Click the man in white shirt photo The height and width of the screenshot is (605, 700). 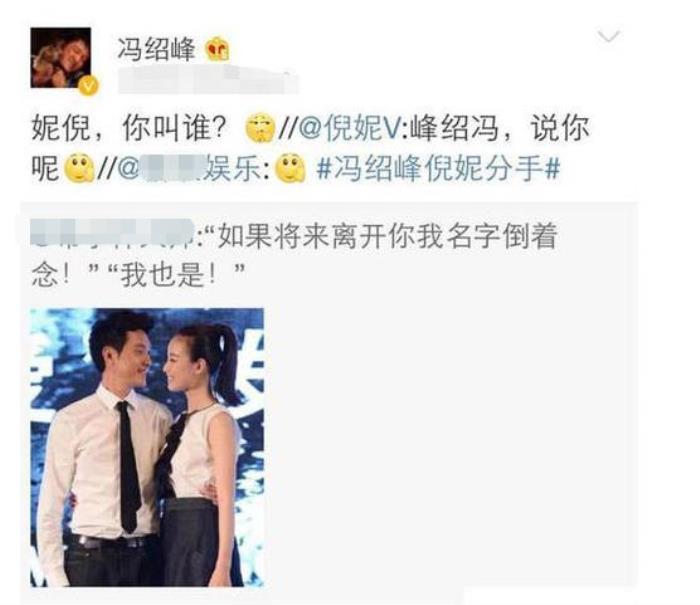pos(103,460)
